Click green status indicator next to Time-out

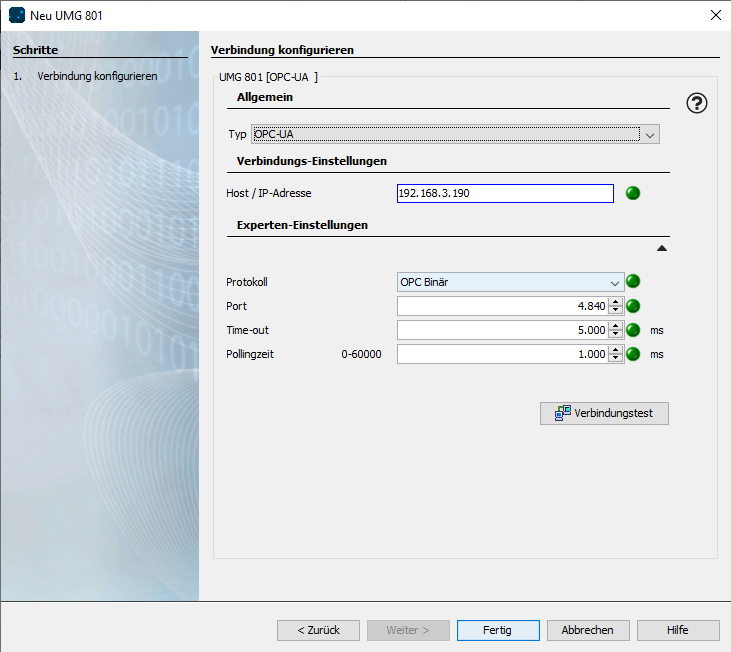pos(632,330)
